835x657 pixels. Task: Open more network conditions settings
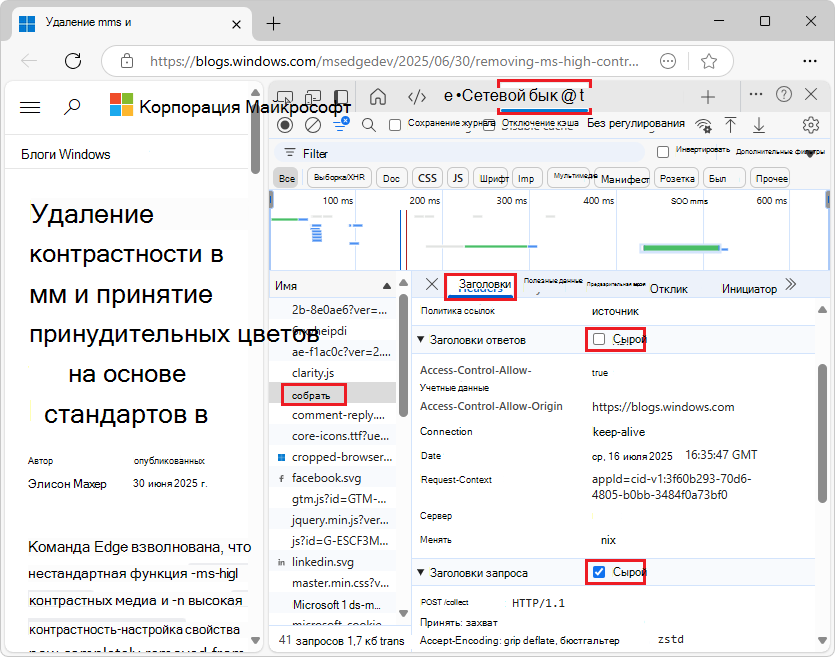[705, 125]
